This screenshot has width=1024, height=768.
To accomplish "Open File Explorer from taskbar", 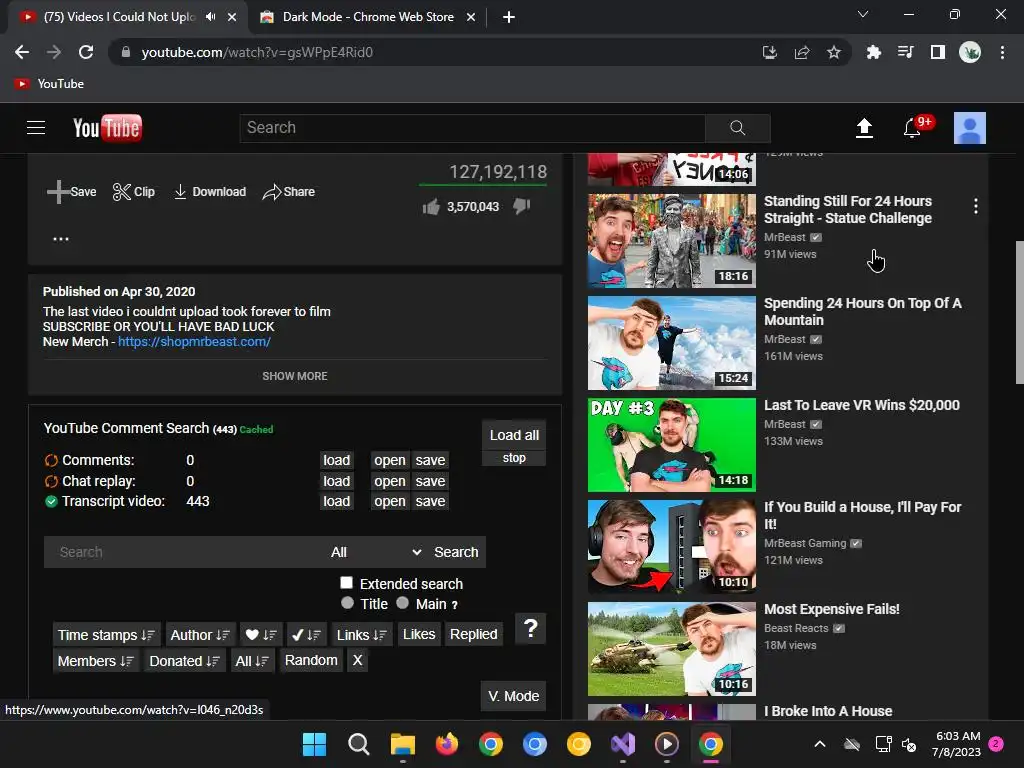I will click(x=403, y=744).
